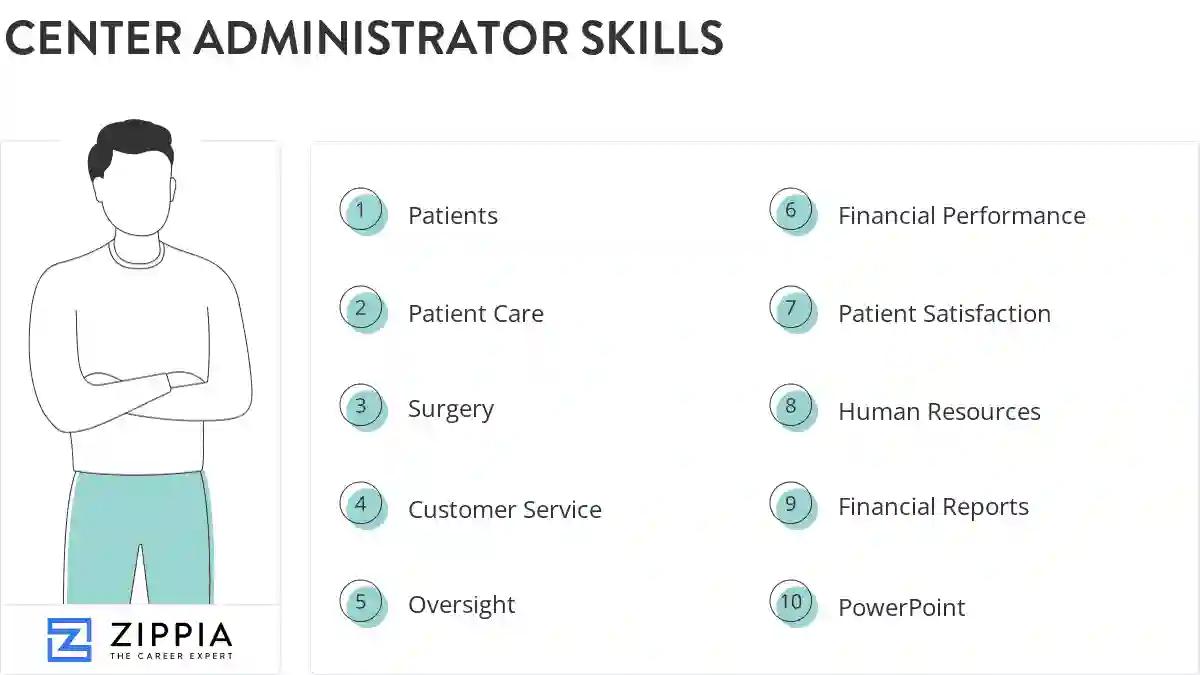This screenshot has height=675, width=1200.
Task: Select the number 3 circle icon
Action: [x=362, y=408]
